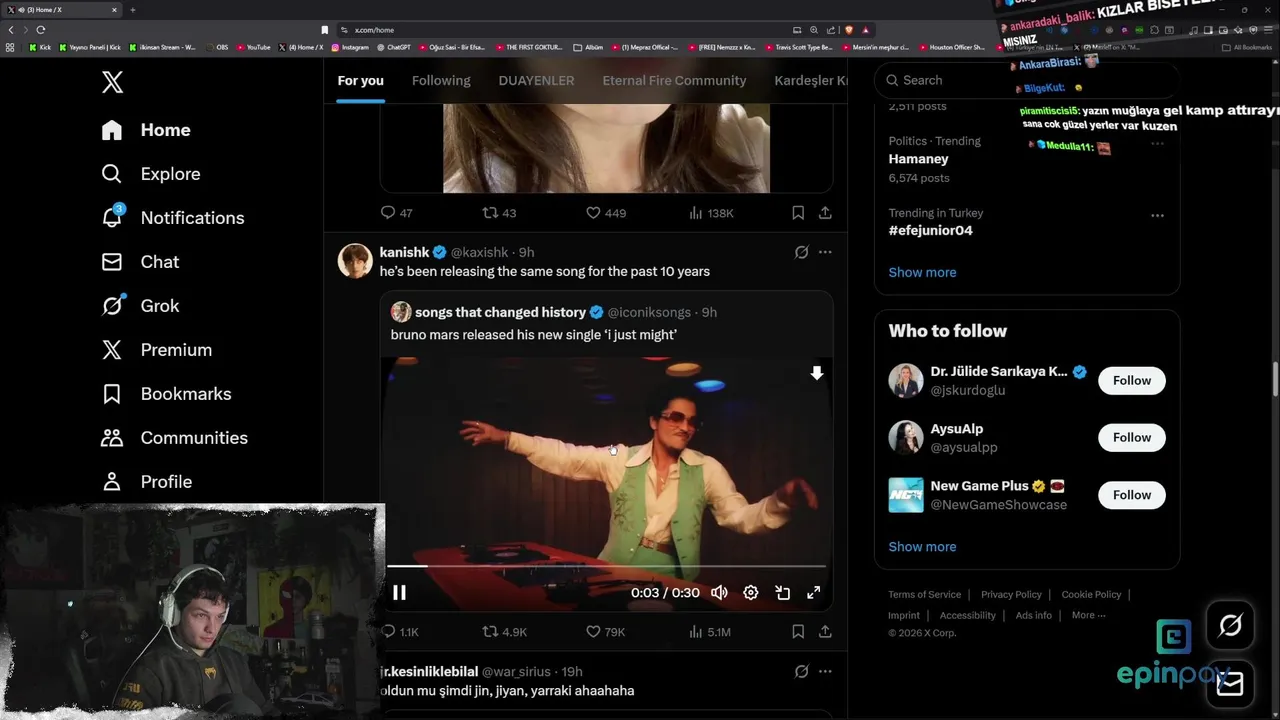Reload the page in the browser
1280x720 pixels.
[x=40, y=30]
